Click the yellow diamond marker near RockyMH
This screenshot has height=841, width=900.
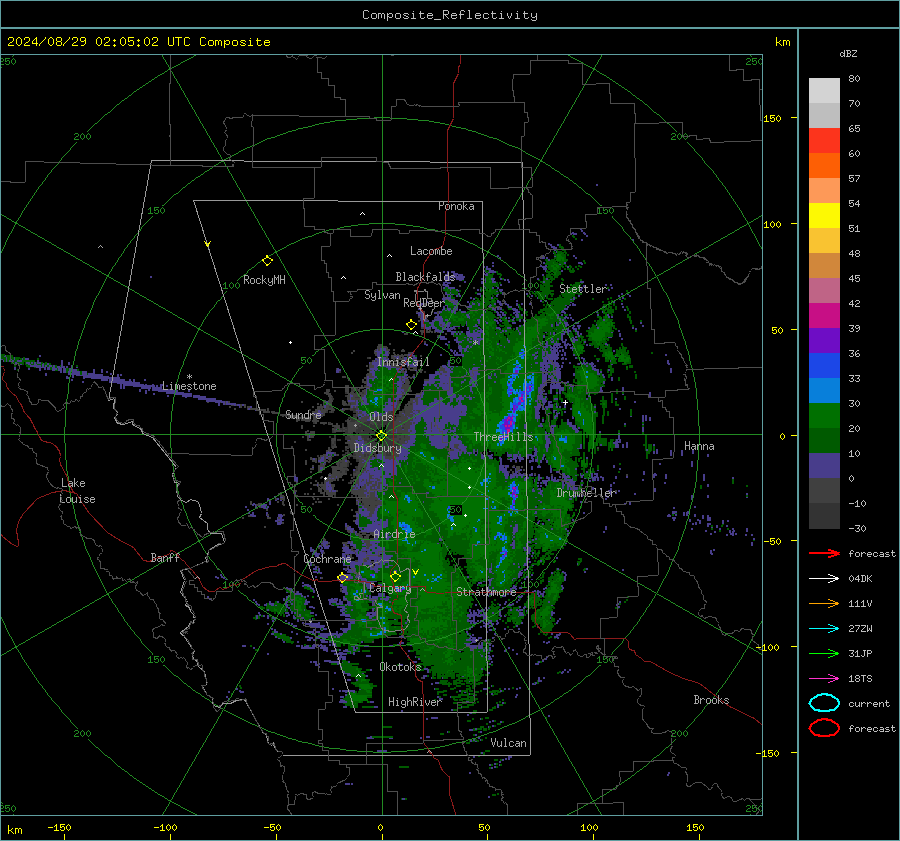pyautogui.click(x=267, y=261)
